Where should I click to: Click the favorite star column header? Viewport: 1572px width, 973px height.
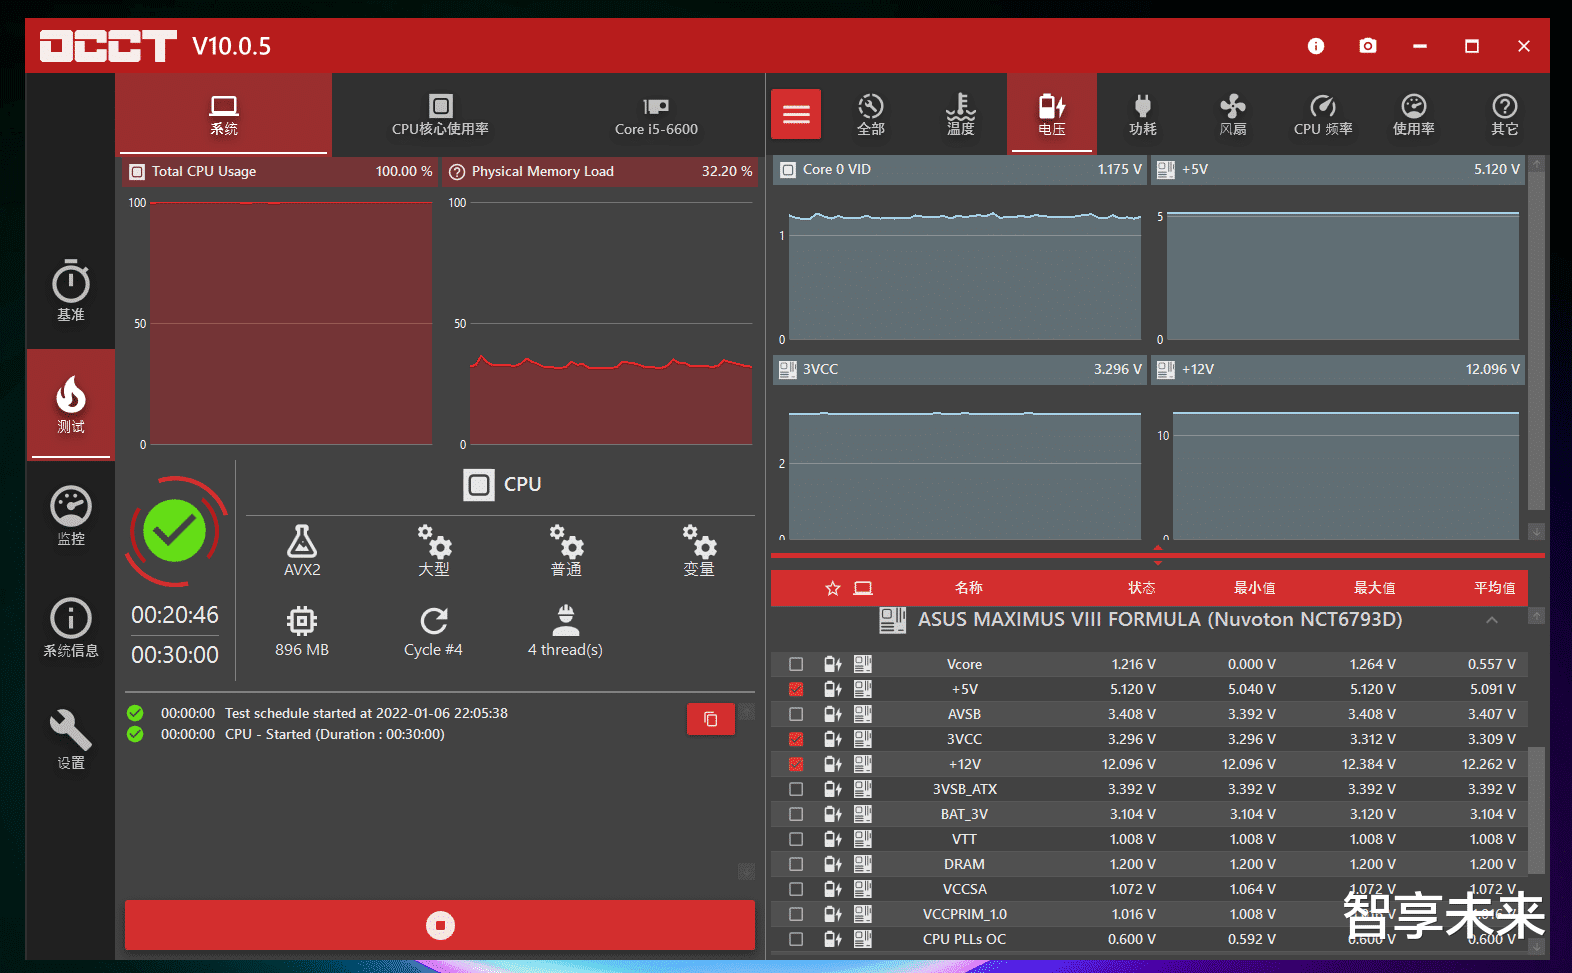833,588
